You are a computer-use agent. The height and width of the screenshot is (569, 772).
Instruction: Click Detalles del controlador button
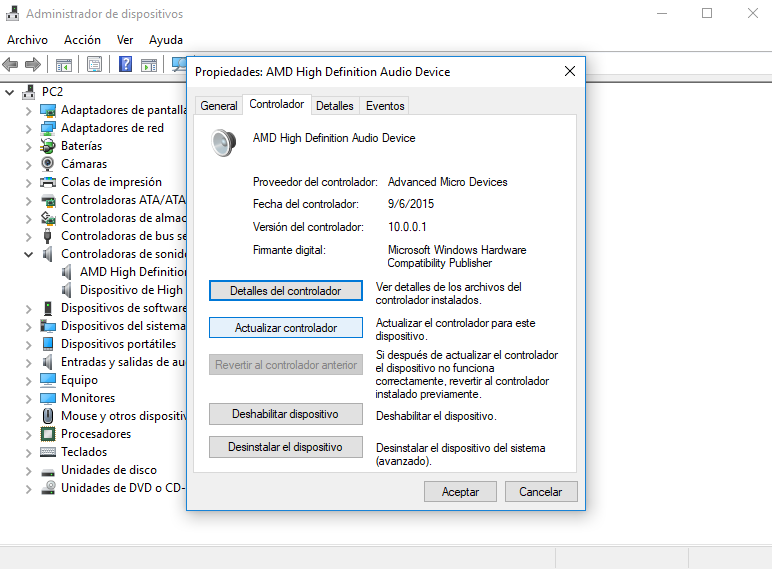pyautogui.click(x=286, y=291)
